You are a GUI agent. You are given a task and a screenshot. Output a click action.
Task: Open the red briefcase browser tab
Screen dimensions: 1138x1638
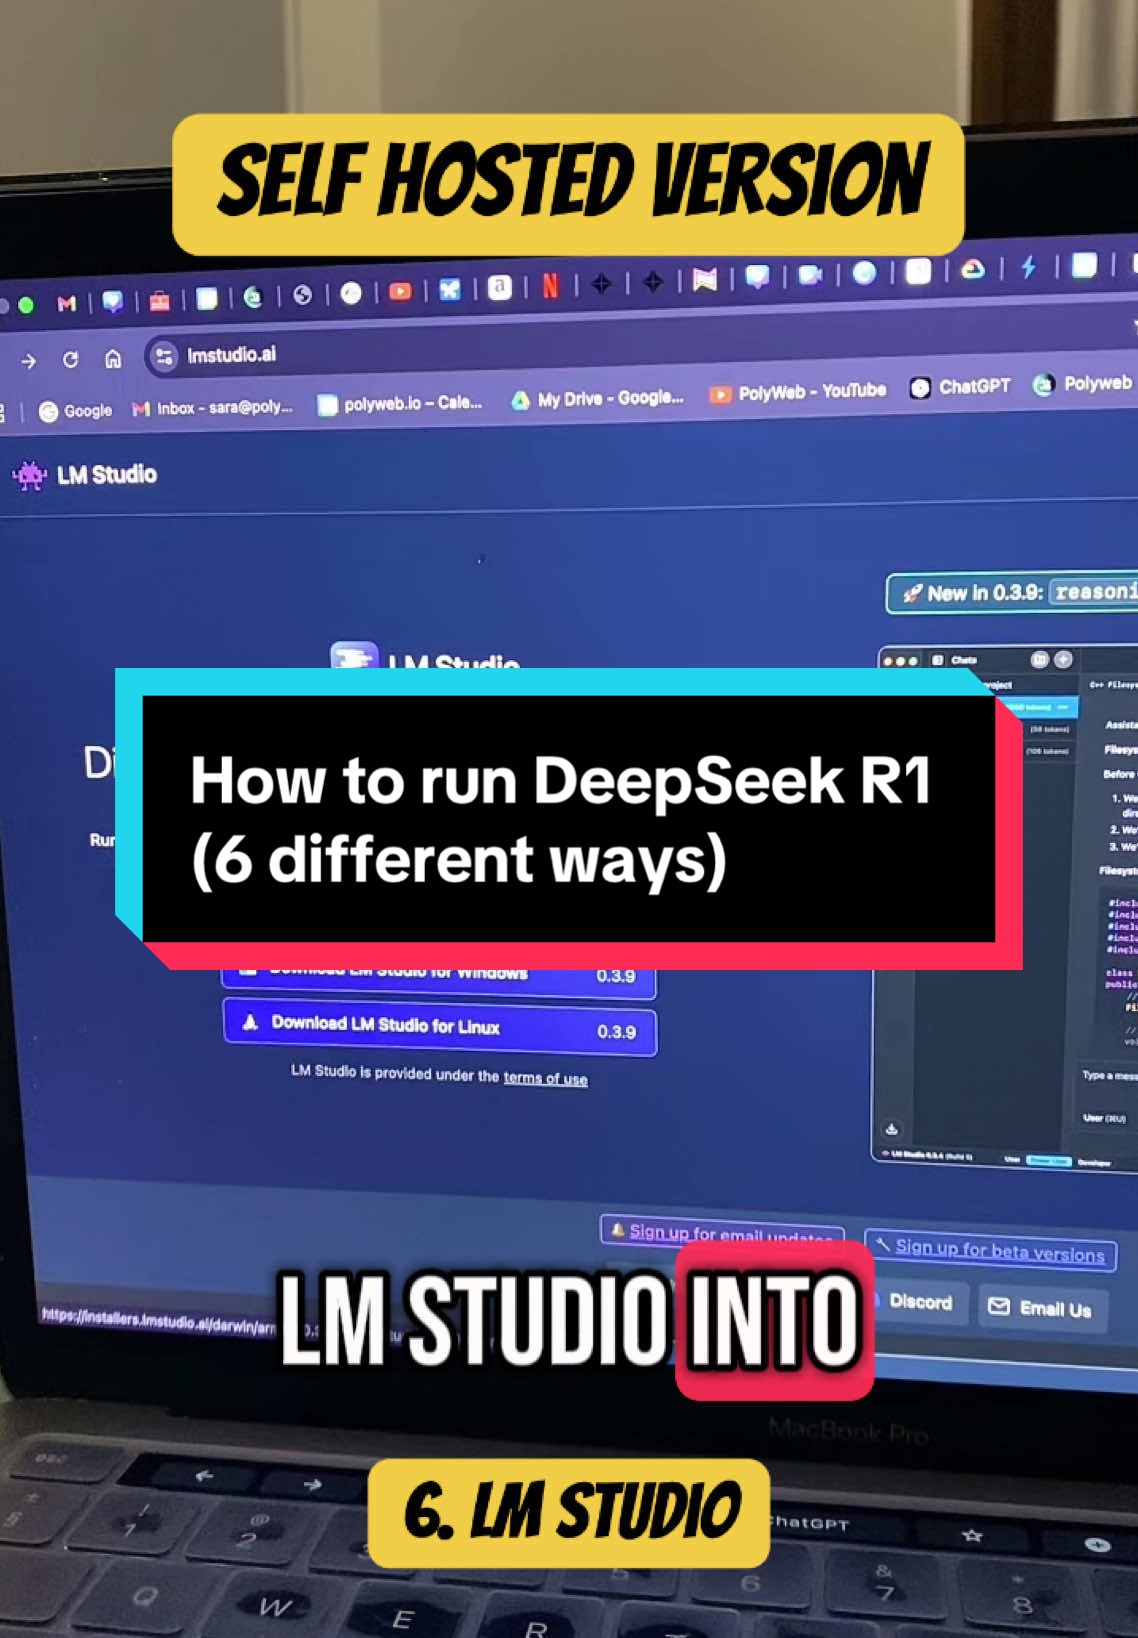[x=159, y=301]
